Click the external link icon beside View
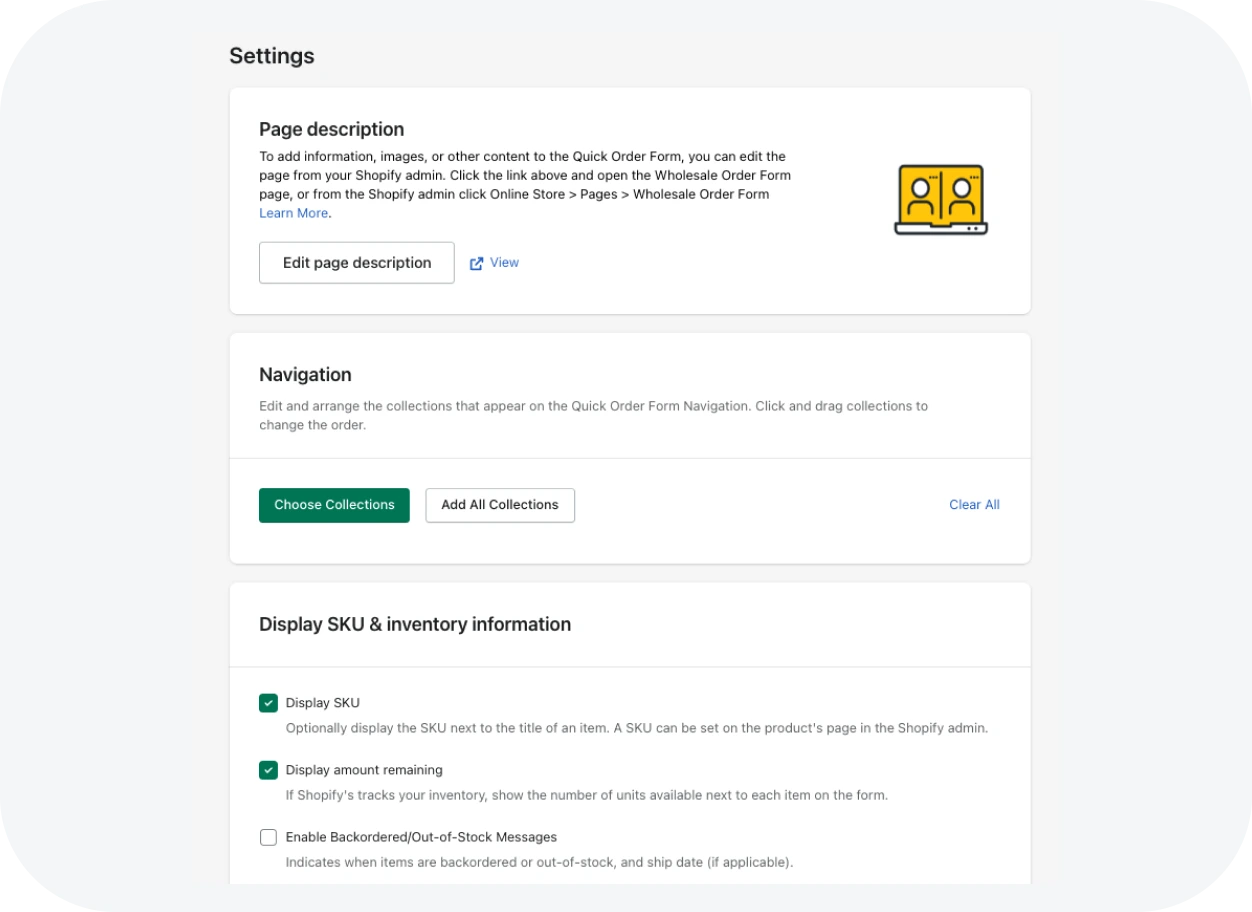 [x=477, y=263]
